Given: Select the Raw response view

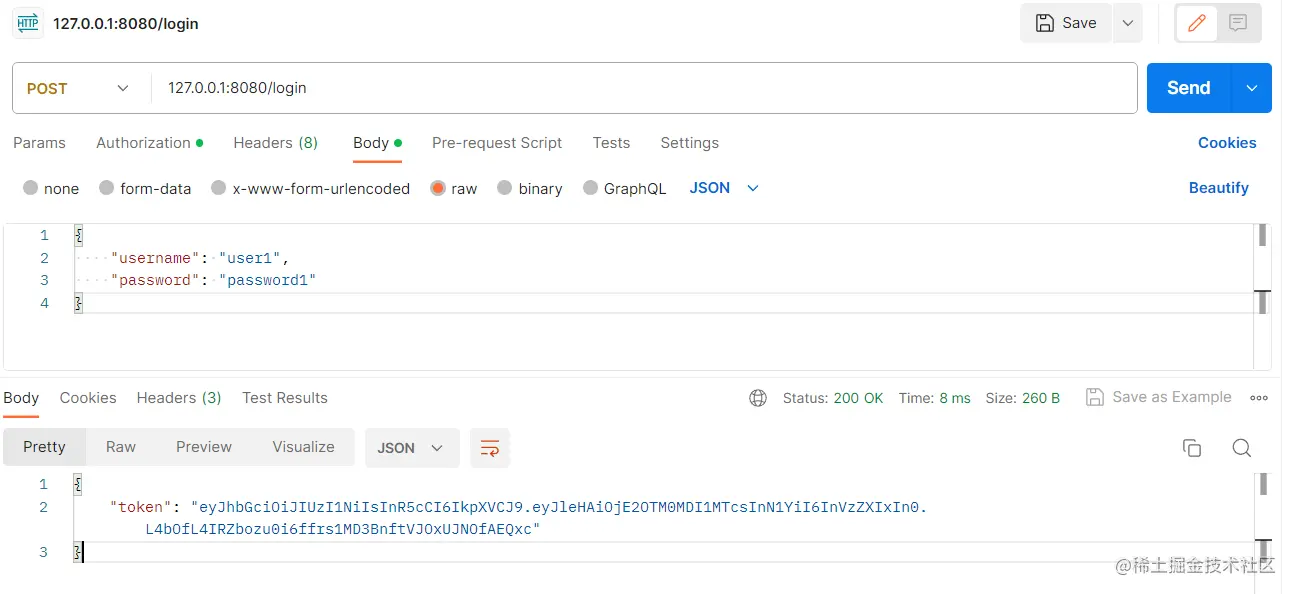Looking at the screenshot, I should coord(121,447).
